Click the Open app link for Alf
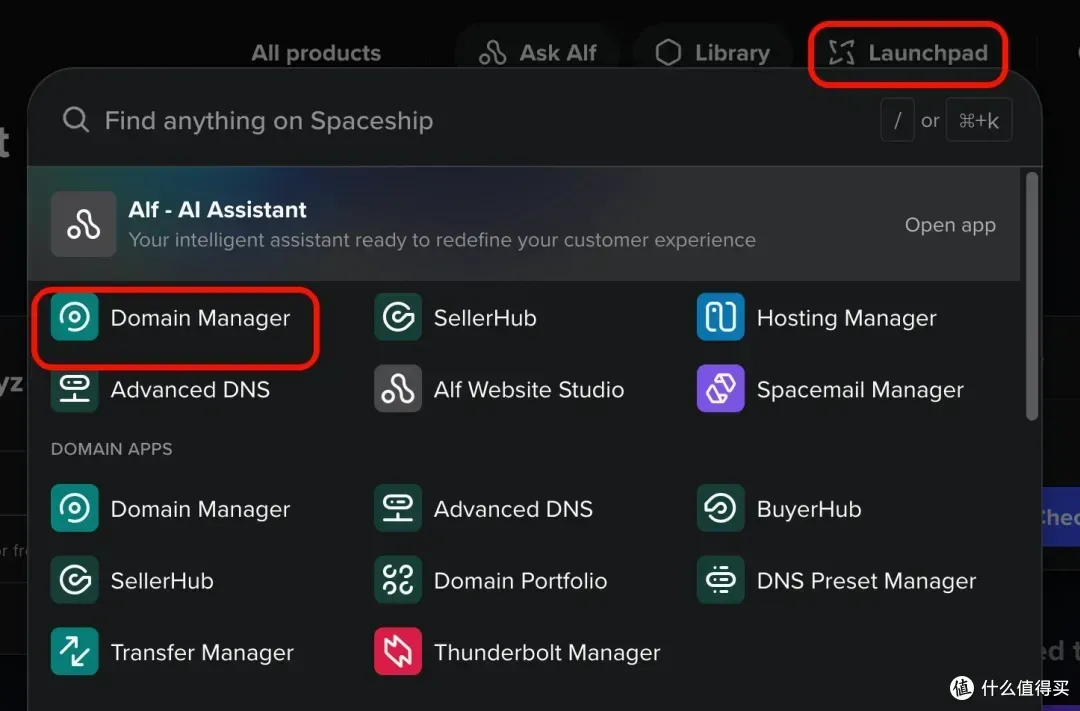This screenshot has height=711, width=1080. (x=950, y=225)
